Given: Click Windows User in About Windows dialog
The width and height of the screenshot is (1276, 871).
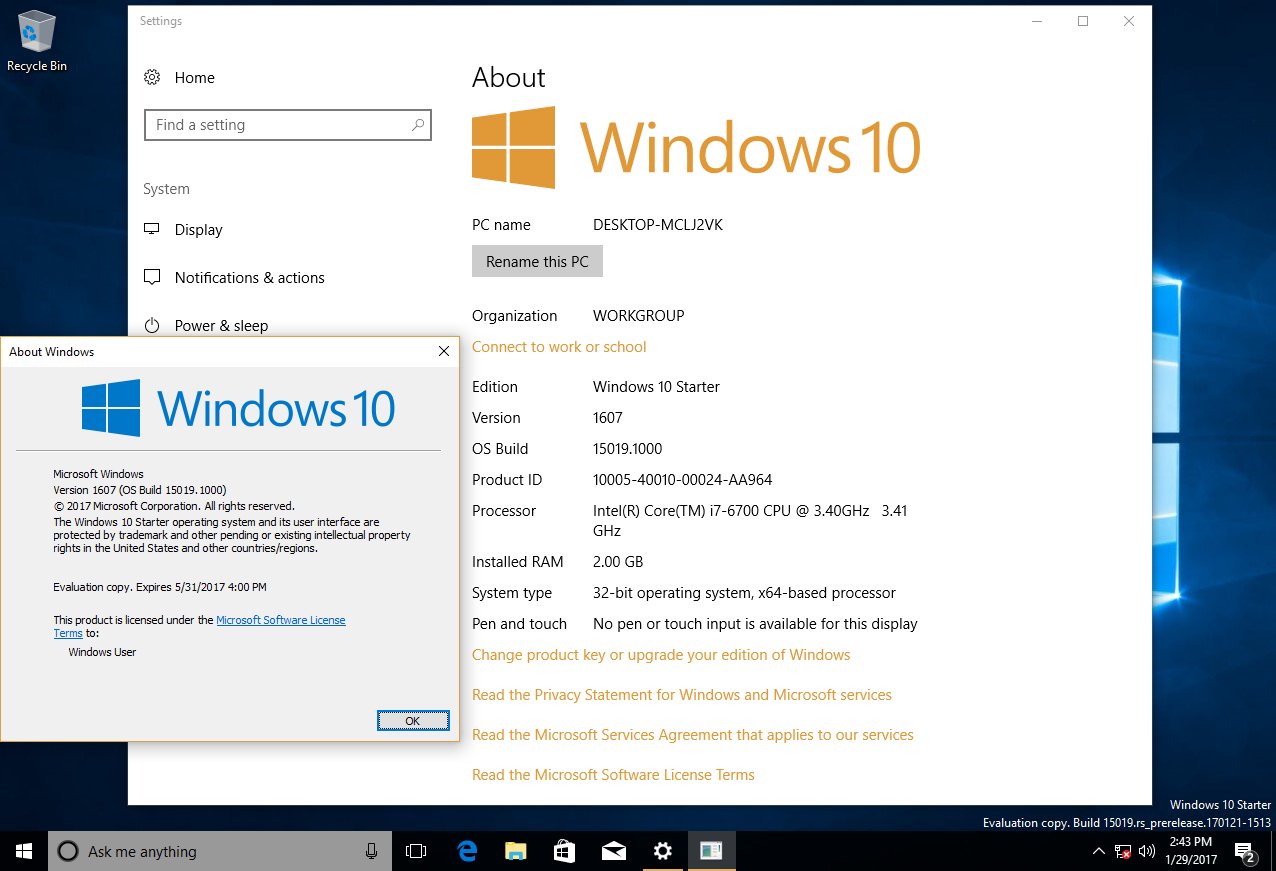Looking at the screenshot, I should pyautogui.click(x=102, y=652).
